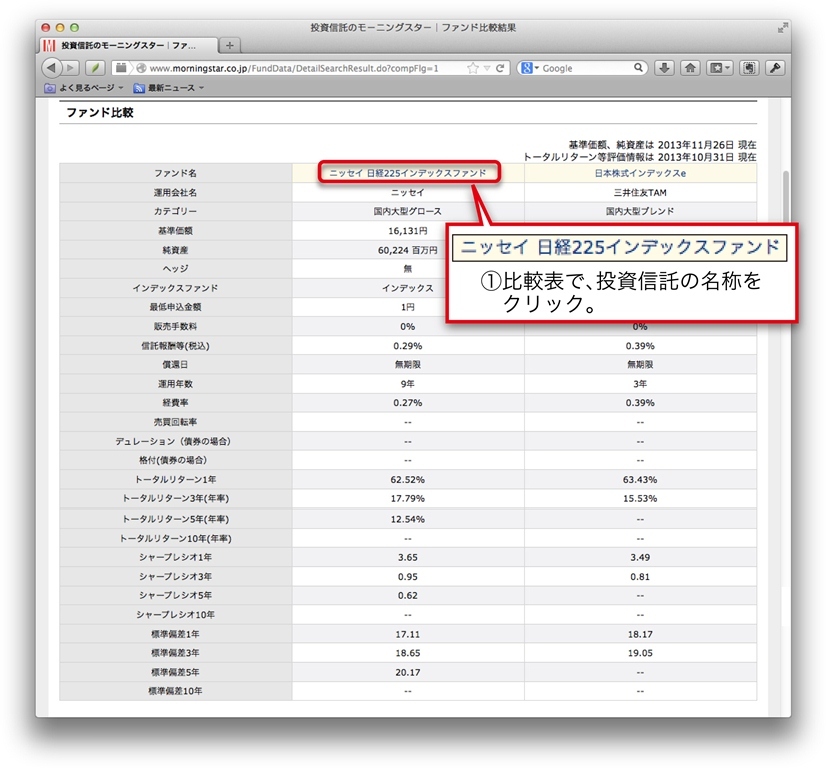Click the site identity icon in address bar
The height and width of the screenshot is (768, 826).
[x=141, y=68]
